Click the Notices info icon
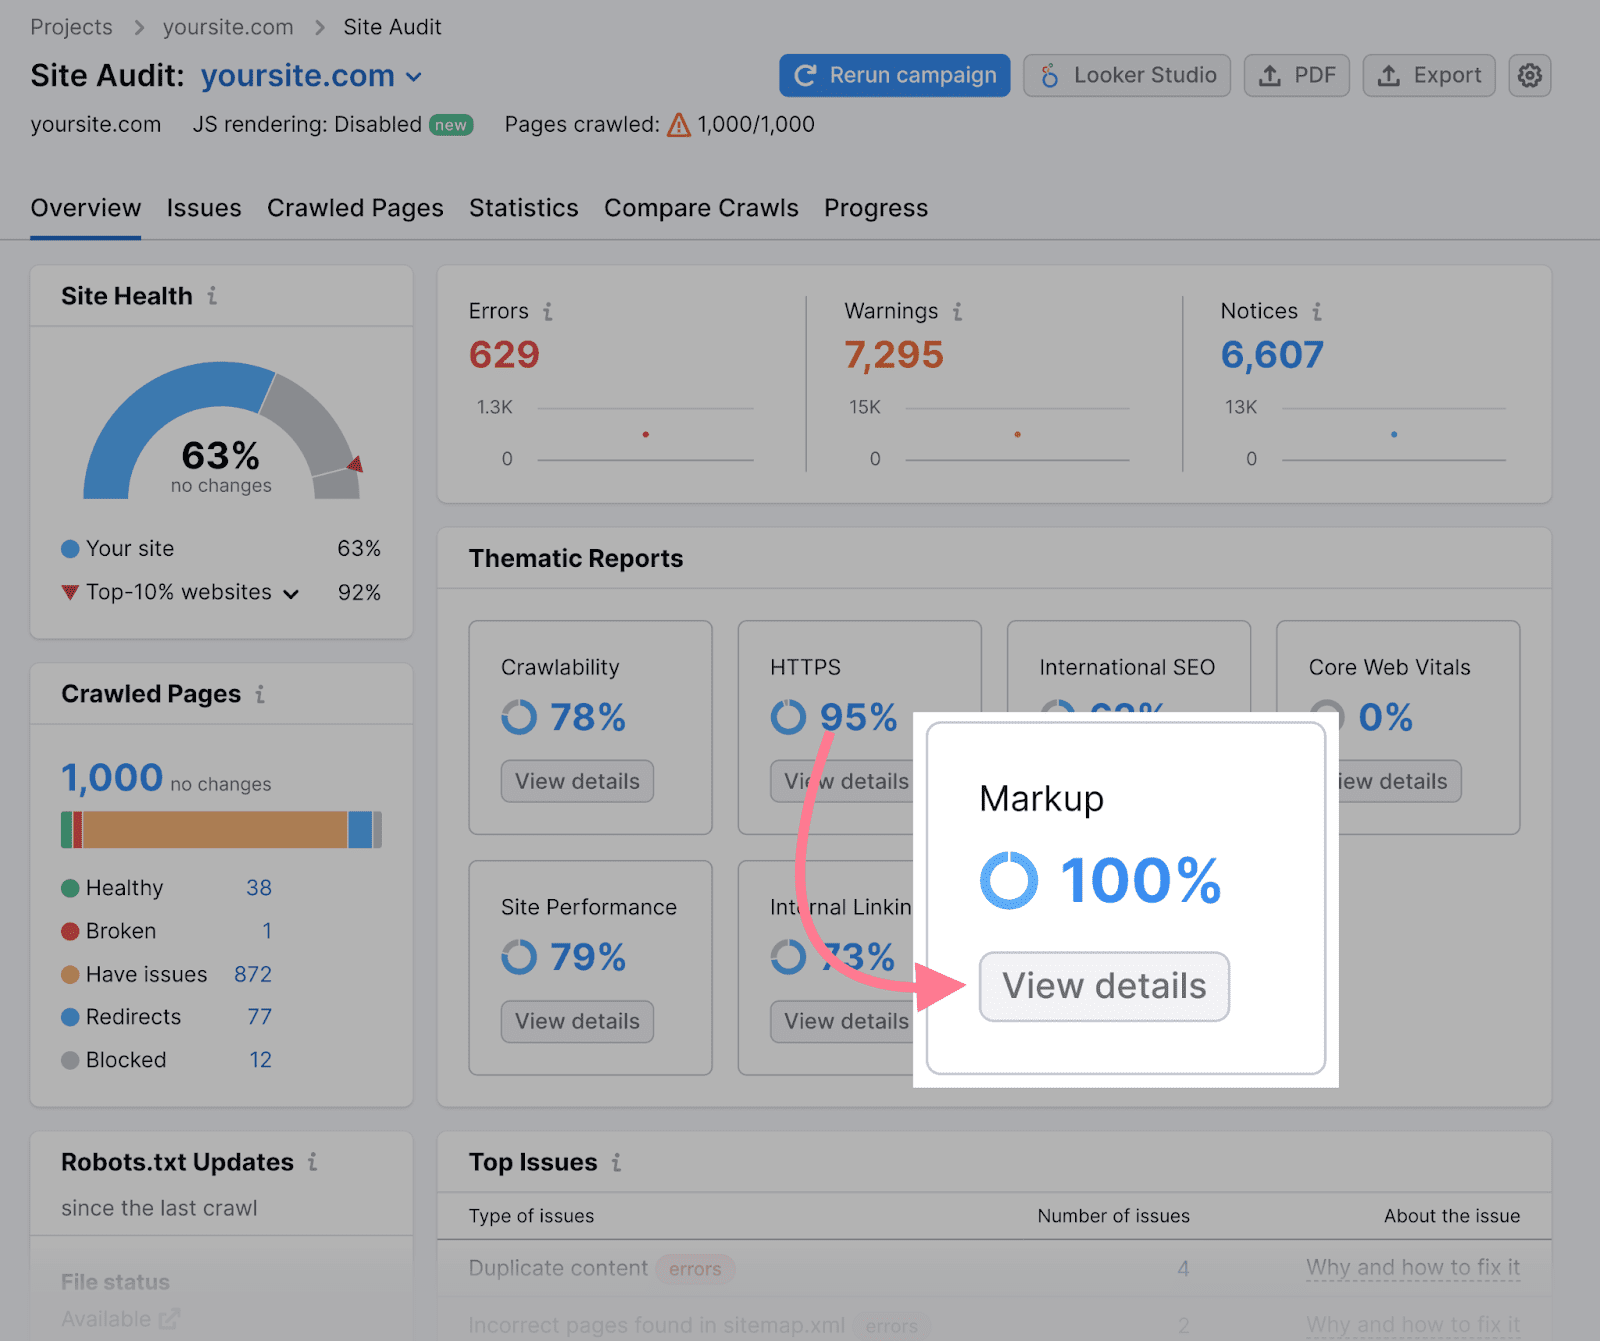 pyautogui.click(x=1317, y=312)
